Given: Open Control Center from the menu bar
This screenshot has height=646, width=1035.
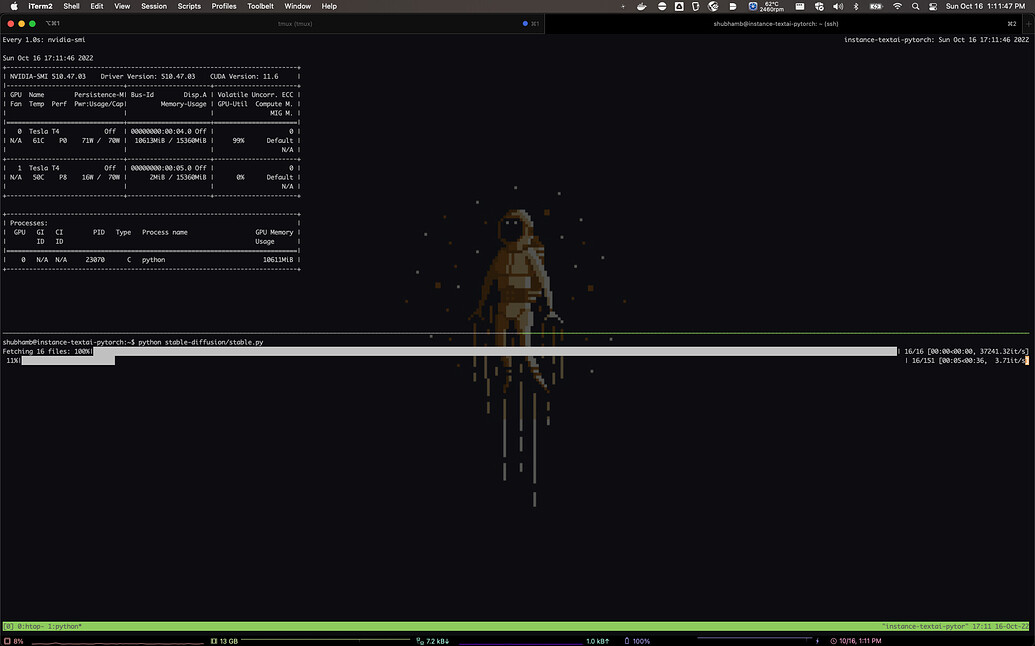Looking at the screenshot, I should coord(933,6).
